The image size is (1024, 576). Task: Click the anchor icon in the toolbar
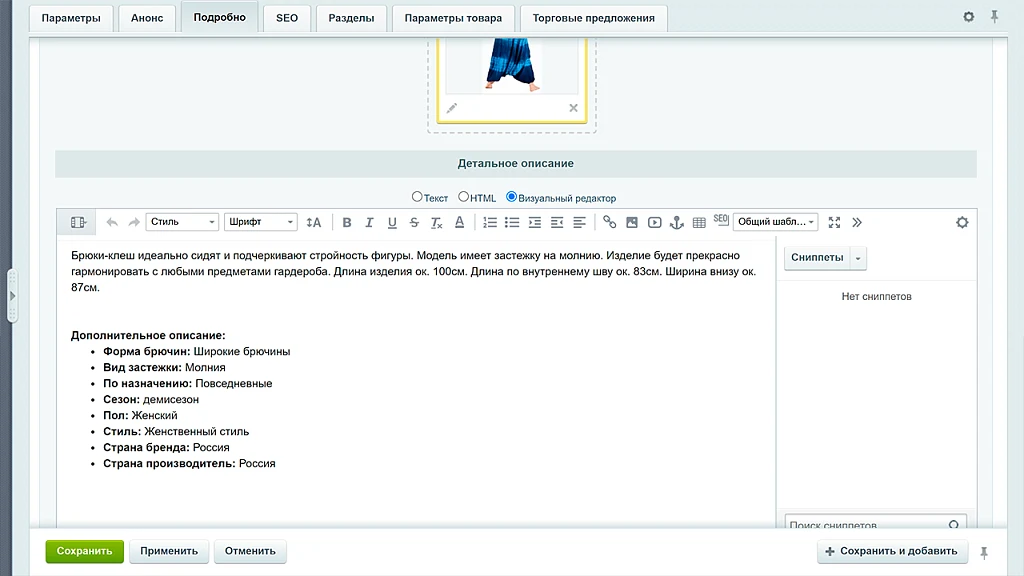pos(677,223)
